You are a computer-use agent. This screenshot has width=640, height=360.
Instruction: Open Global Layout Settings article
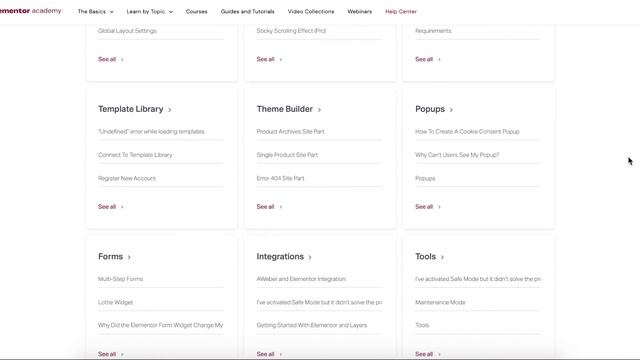pyautogui.click(x=127, y=31)
